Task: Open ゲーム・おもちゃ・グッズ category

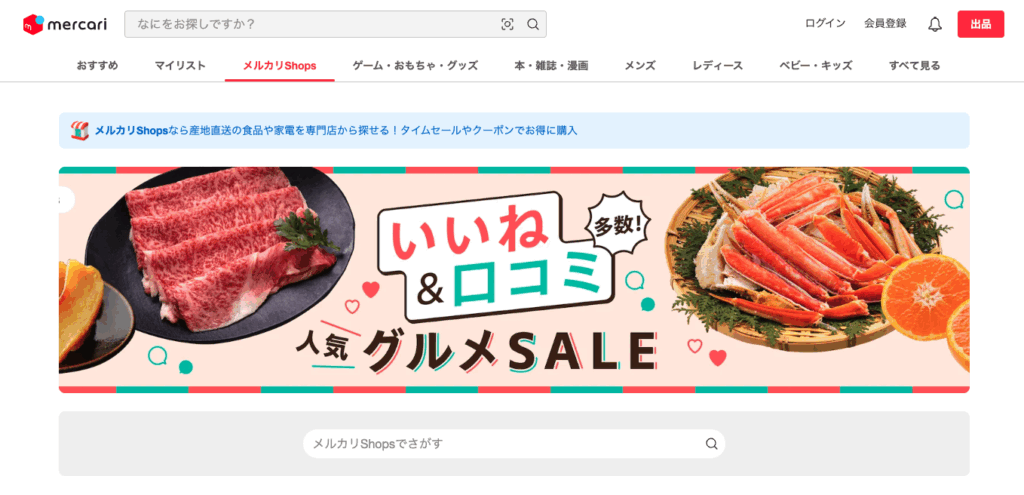Action: coord(415,65)
